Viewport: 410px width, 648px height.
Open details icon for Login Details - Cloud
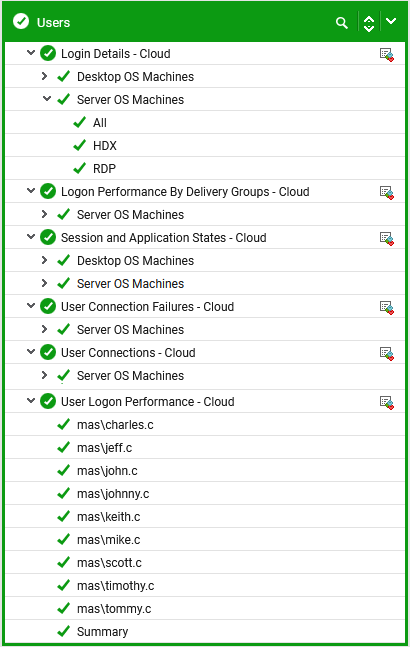coord(387,55)
